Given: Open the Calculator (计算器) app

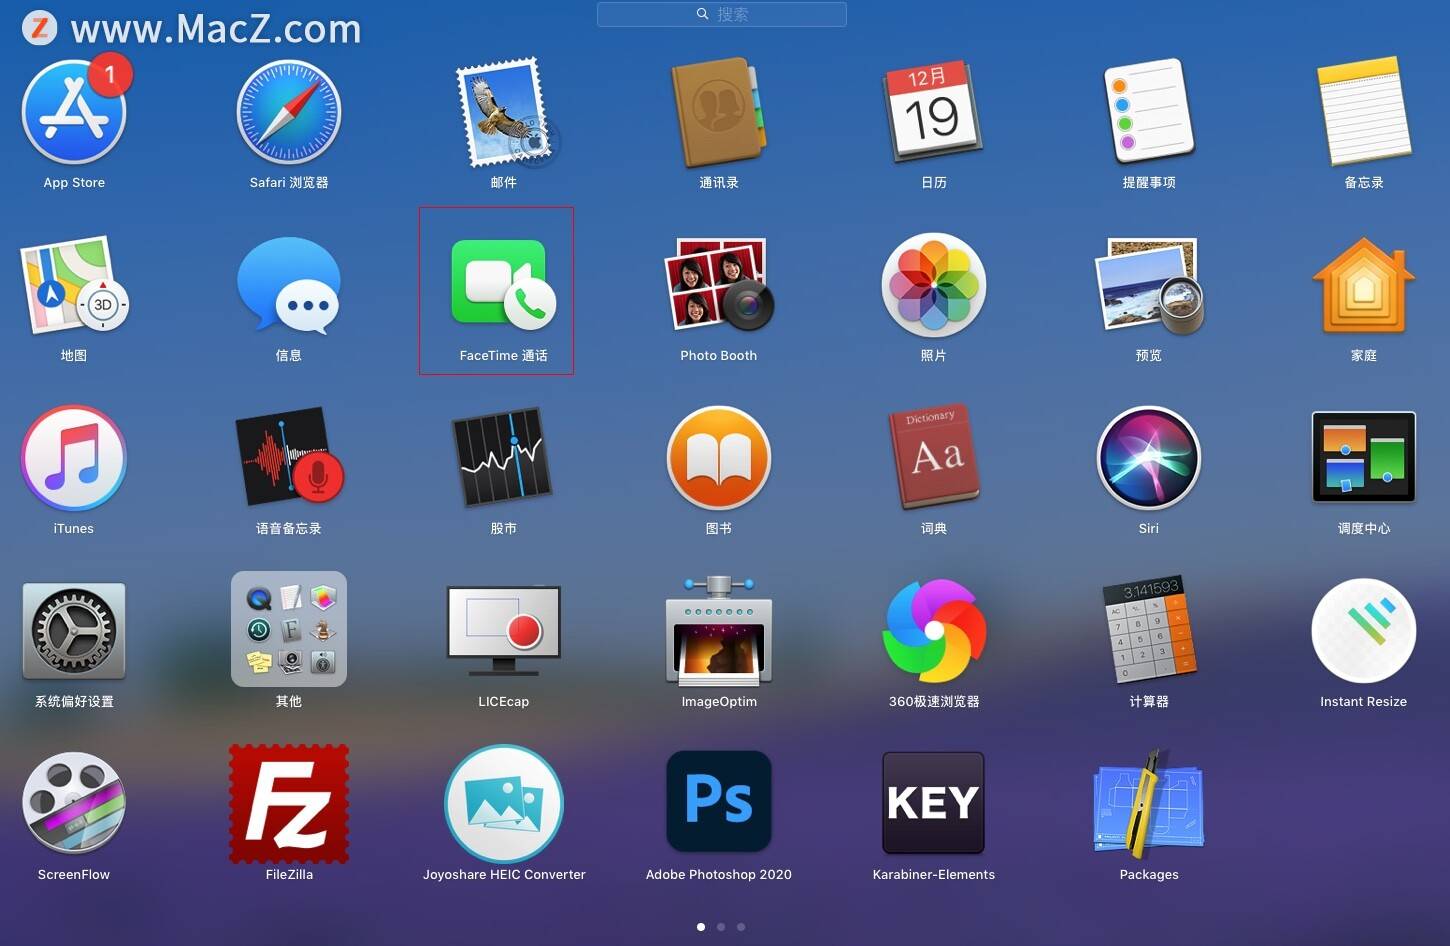Looking at the screenshot, I should [1149, 632].
